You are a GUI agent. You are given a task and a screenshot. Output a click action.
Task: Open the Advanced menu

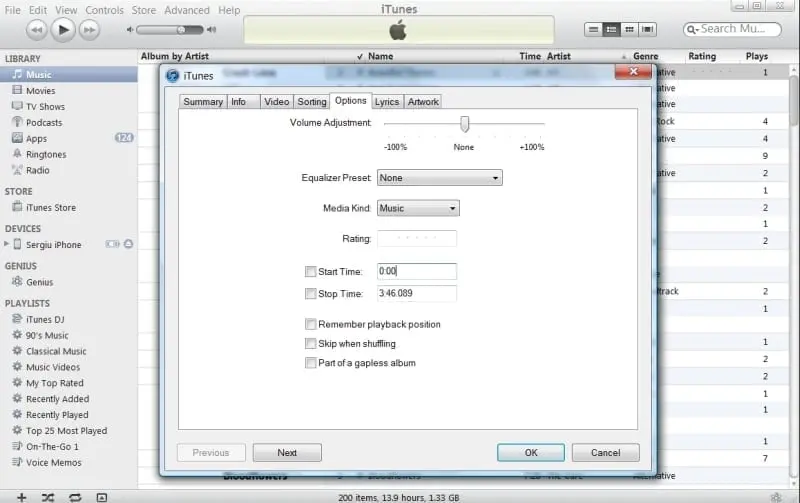(187, 10)
